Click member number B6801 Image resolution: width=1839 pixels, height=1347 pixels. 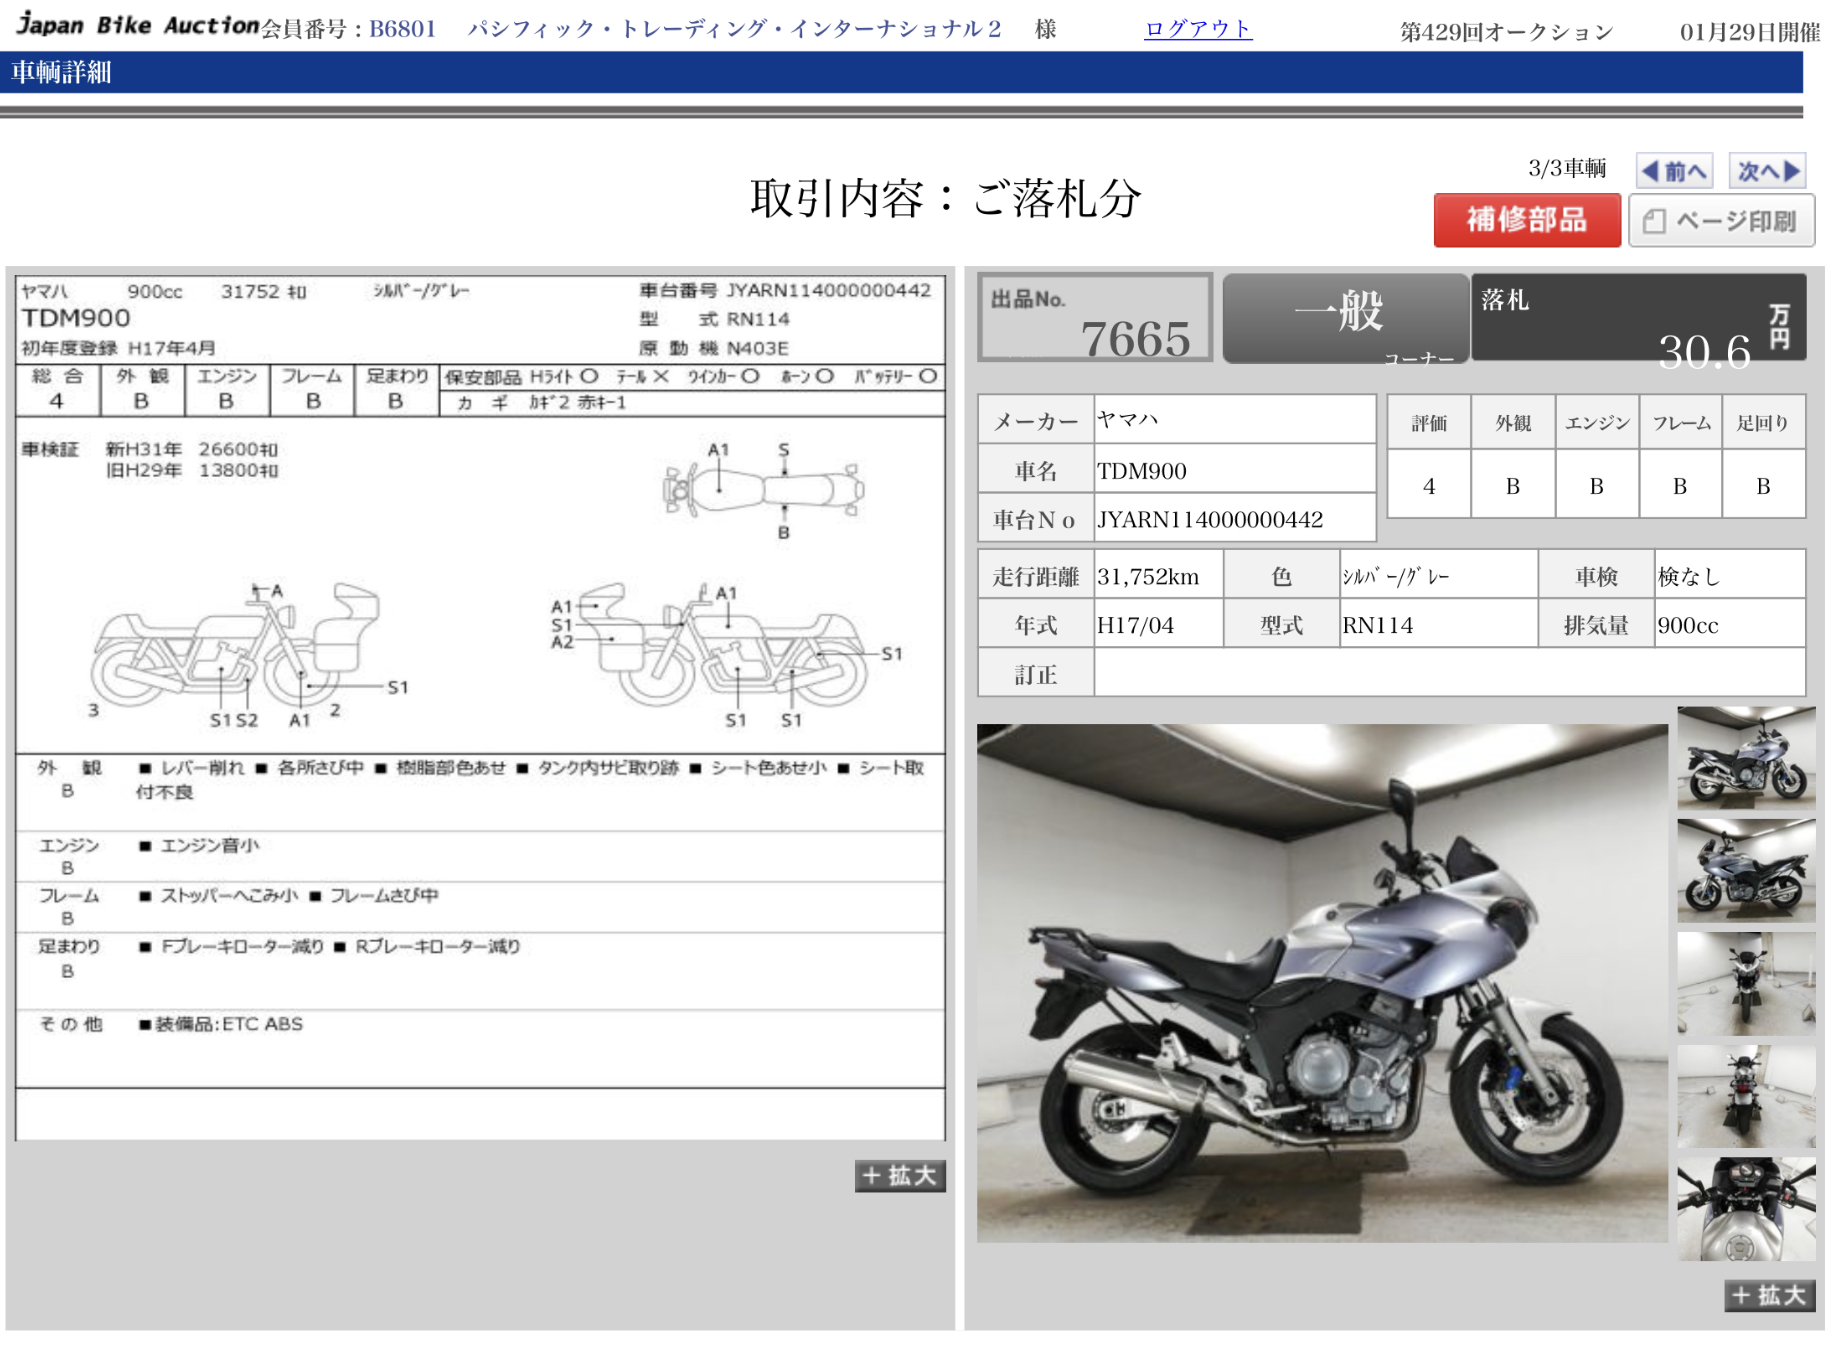[402, 29]
